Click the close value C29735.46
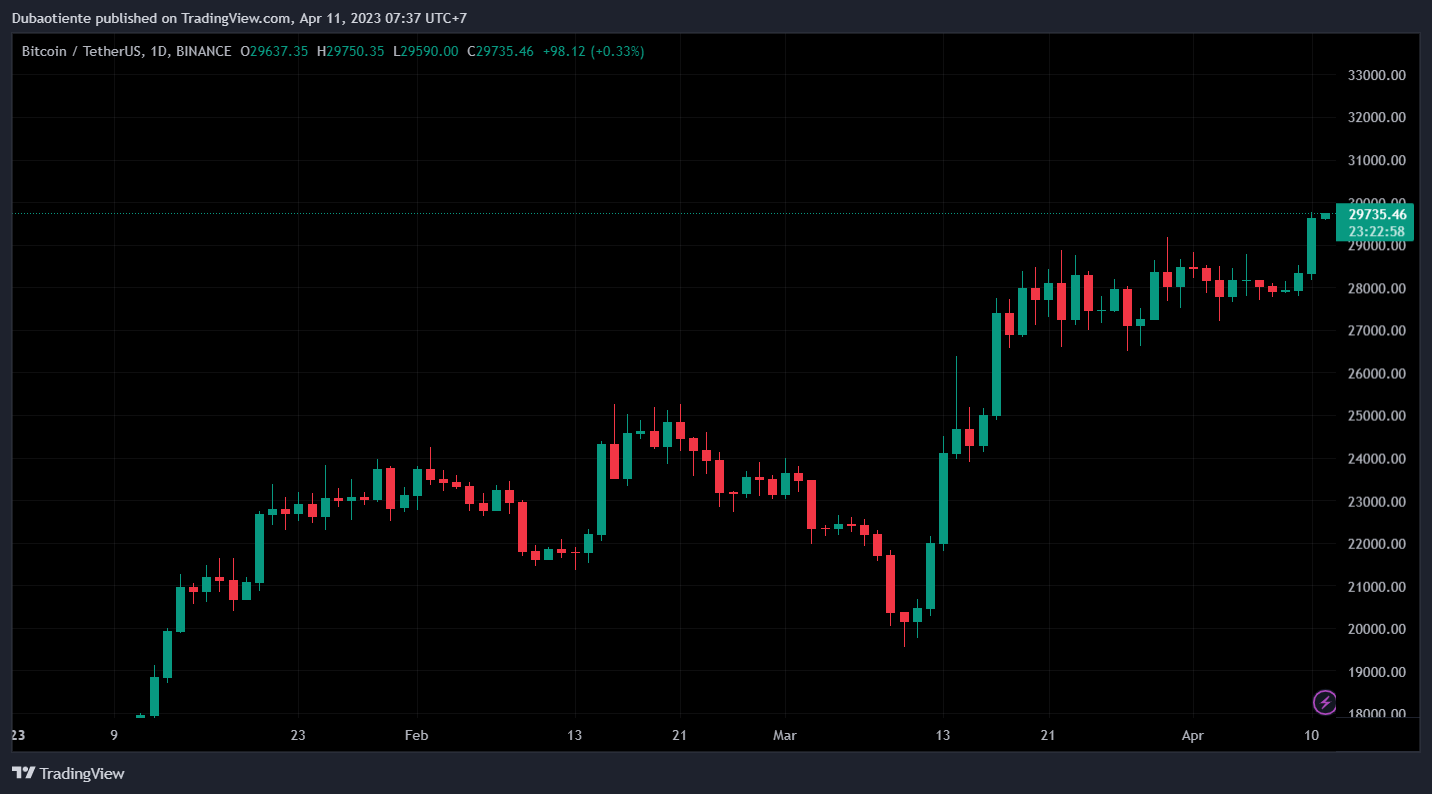Viewport: 1432px width, 794px height. point(501,51)
